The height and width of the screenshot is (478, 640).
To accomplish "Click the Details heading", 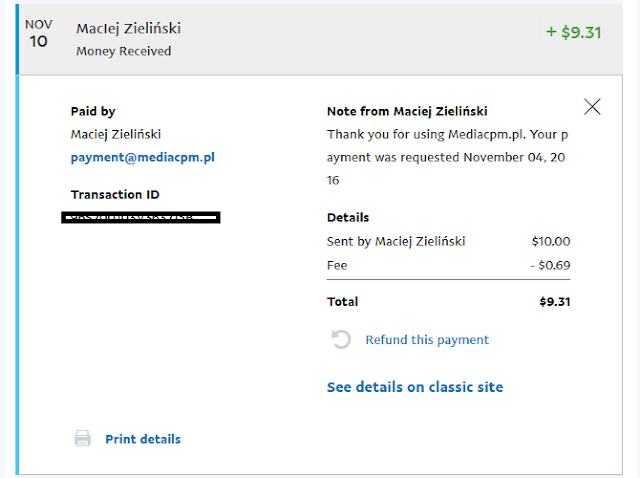I will click(348, 217).
